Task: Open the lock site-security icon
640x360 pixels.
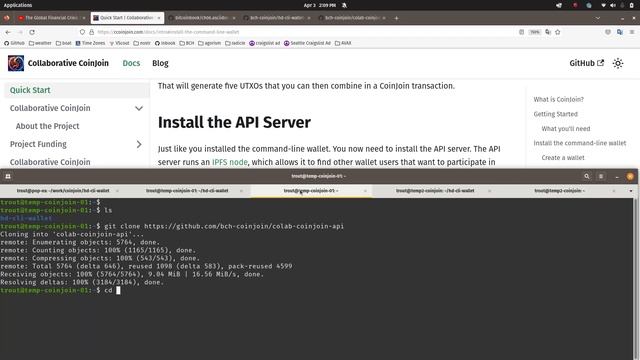Action: [91, 32]
